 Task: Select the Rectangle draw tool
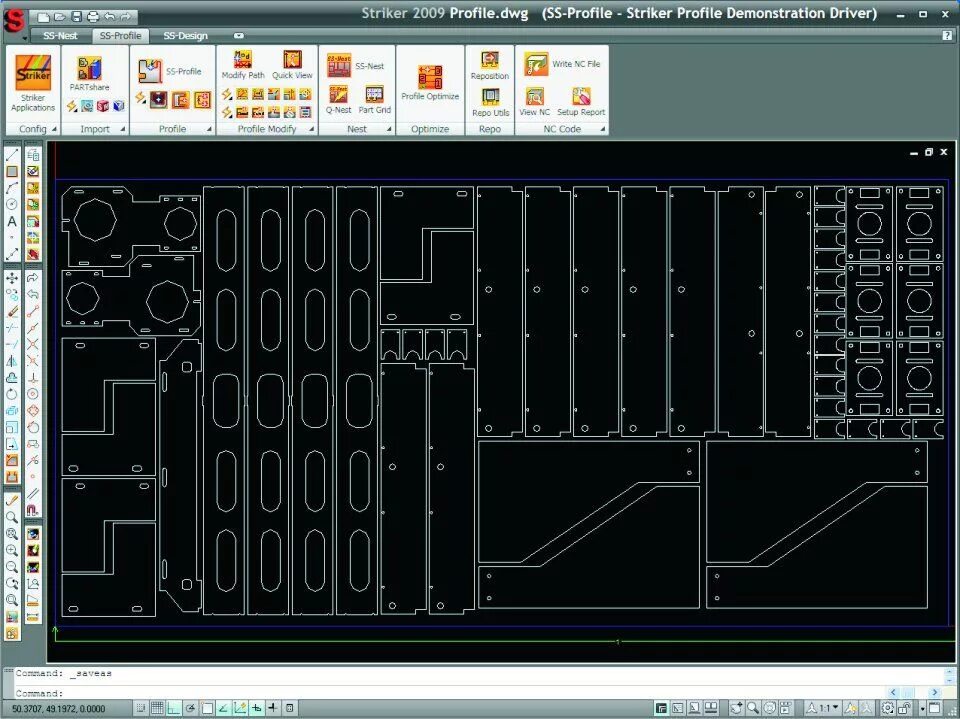12,171
